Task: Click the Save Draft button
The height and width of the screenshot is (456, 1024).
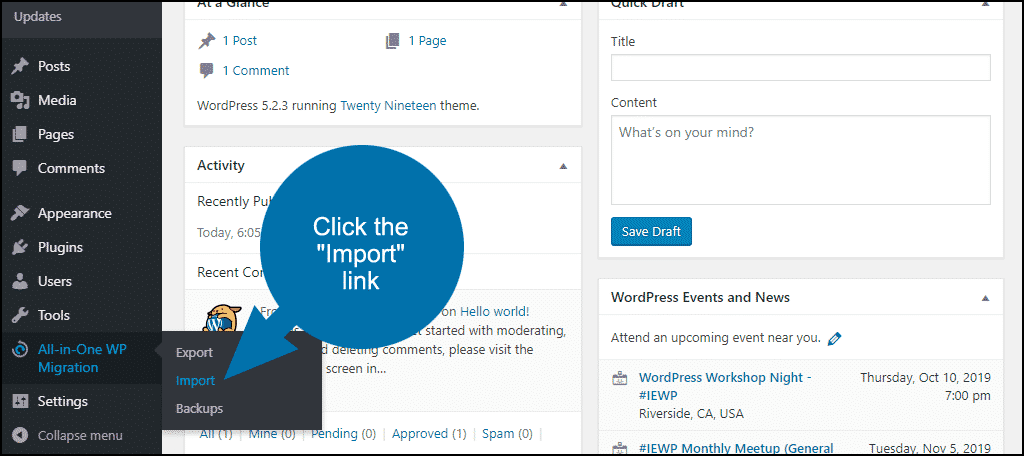Action: 651,231
